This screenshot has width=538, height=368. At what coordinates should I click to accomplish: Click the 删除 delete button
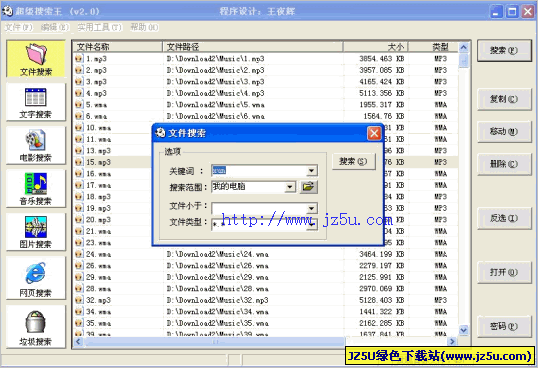point(504,164)
